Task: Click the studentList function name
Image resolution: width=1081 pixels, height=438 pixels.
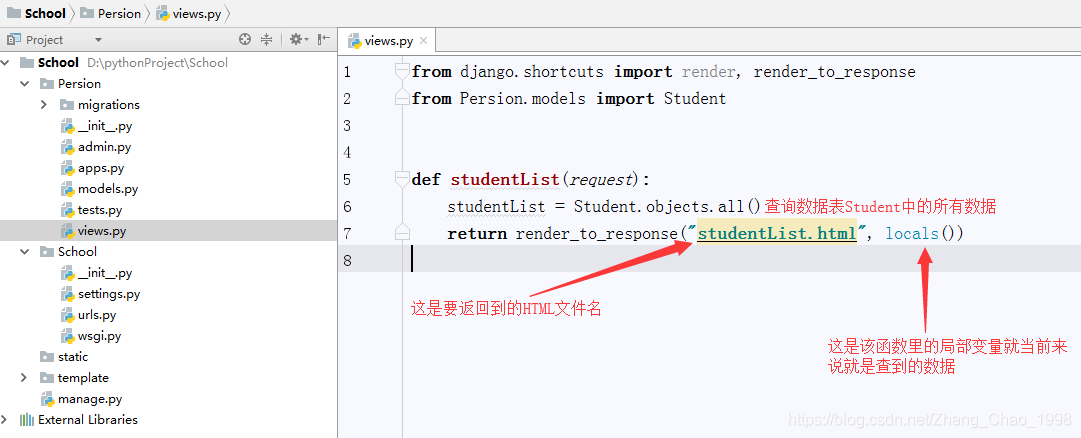Action: pyautogui.click(x=505, y=180)
